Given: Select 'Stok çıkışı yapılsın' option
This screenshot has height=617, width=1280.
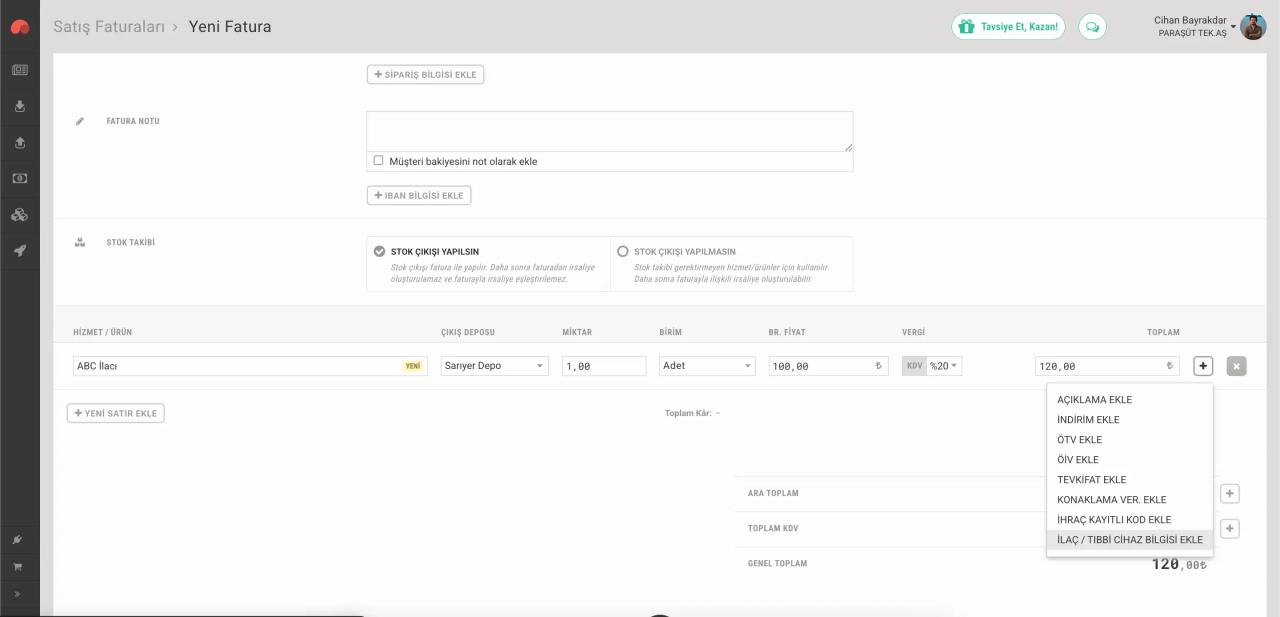Looking at the screenshot, I should [x=380, y=252].
